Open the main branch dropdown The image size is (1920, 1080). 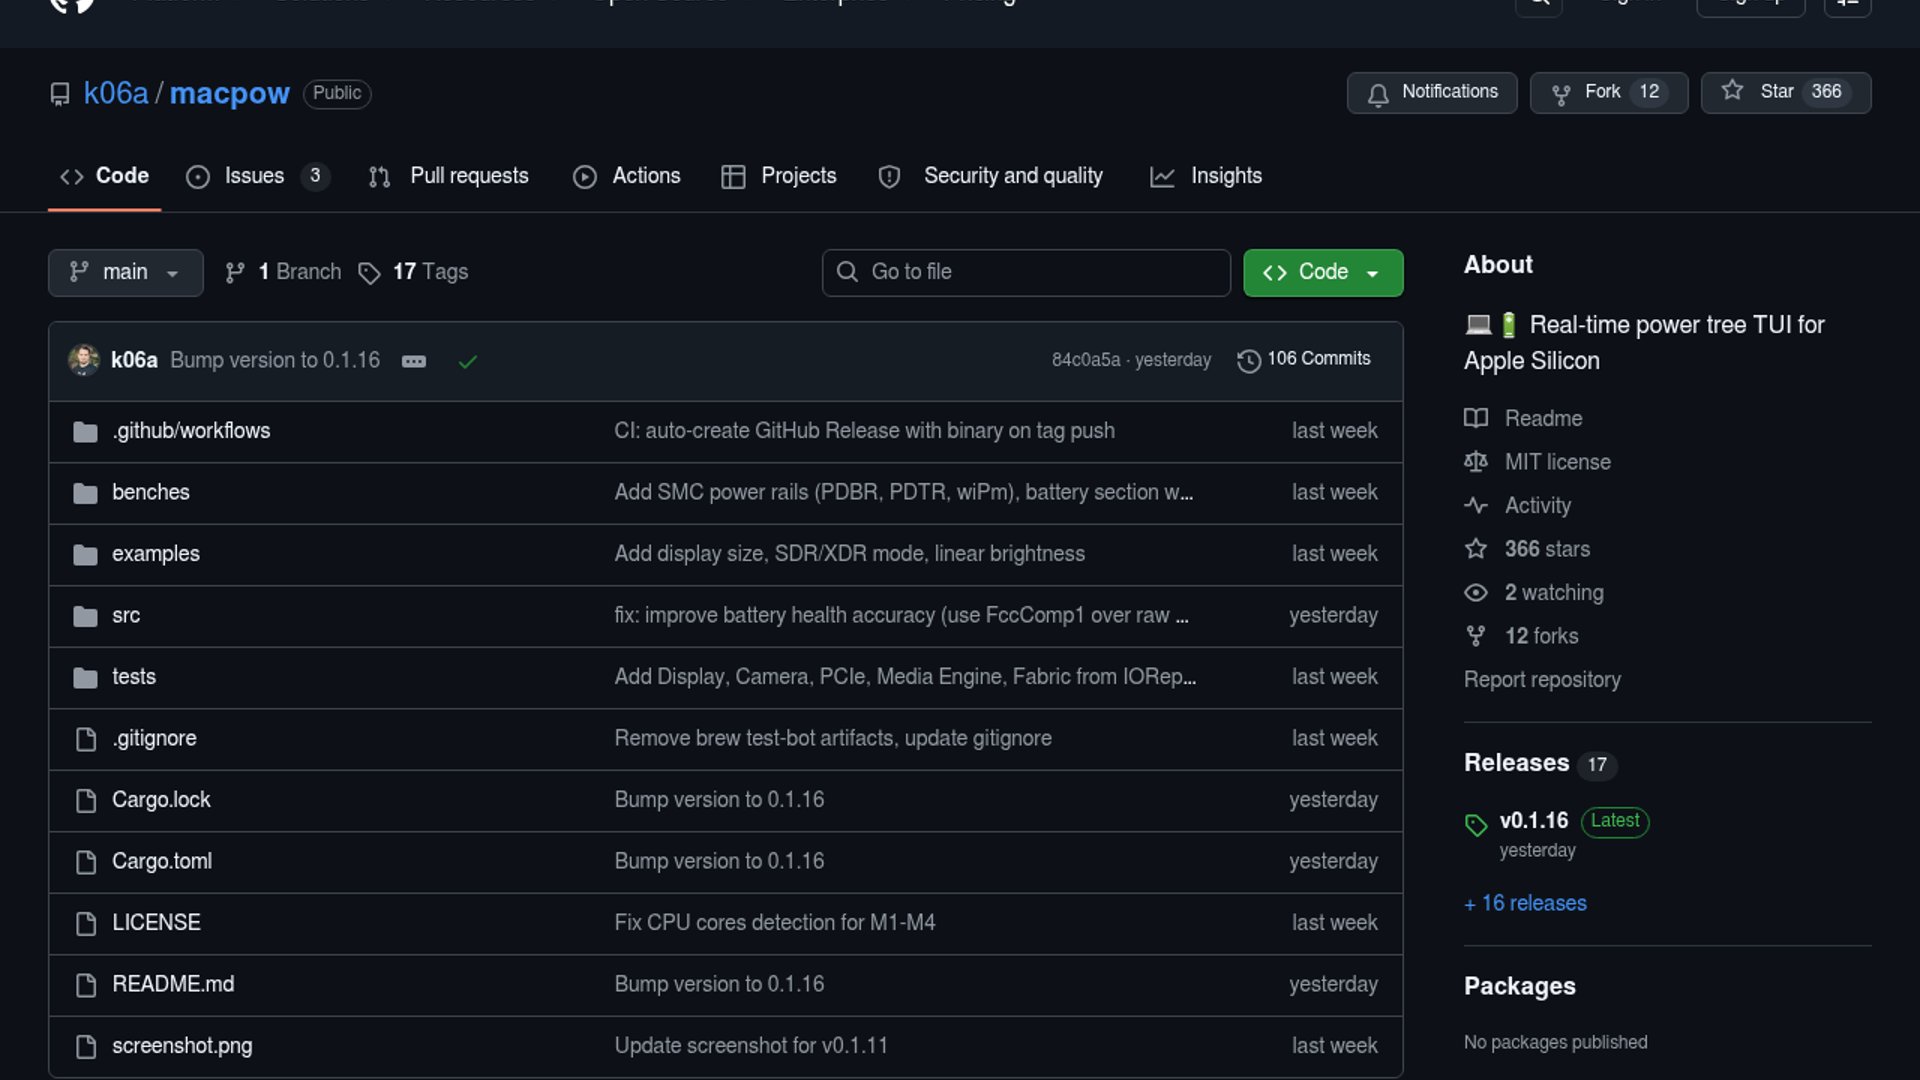pos(125,273)
